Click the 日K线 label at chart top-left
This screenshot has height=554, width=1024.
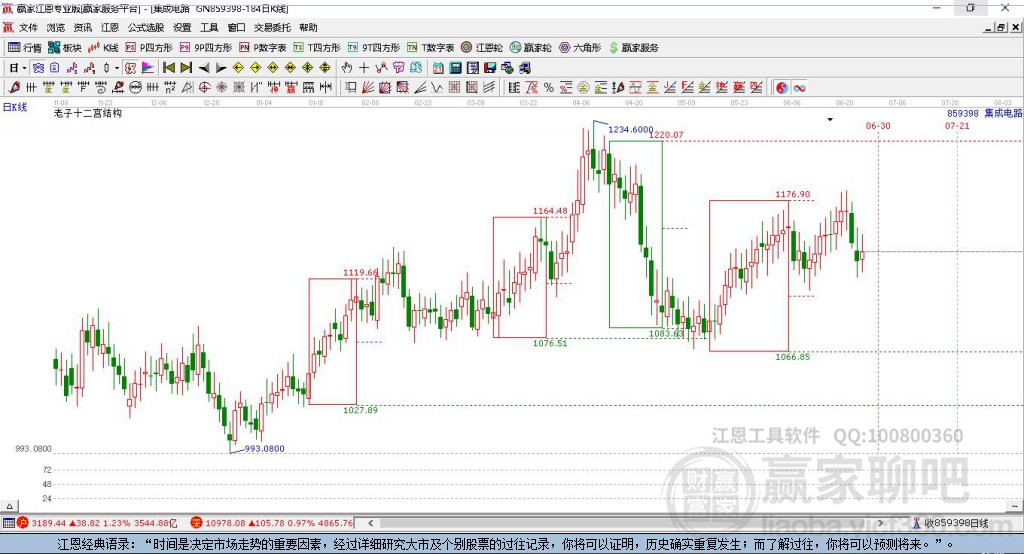[15, 107]
